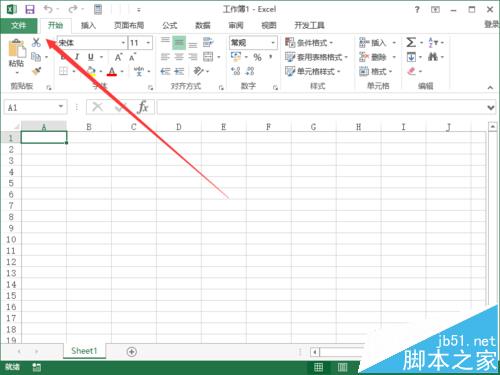Click the Paste clipboard icon

(x=17, y=48)
